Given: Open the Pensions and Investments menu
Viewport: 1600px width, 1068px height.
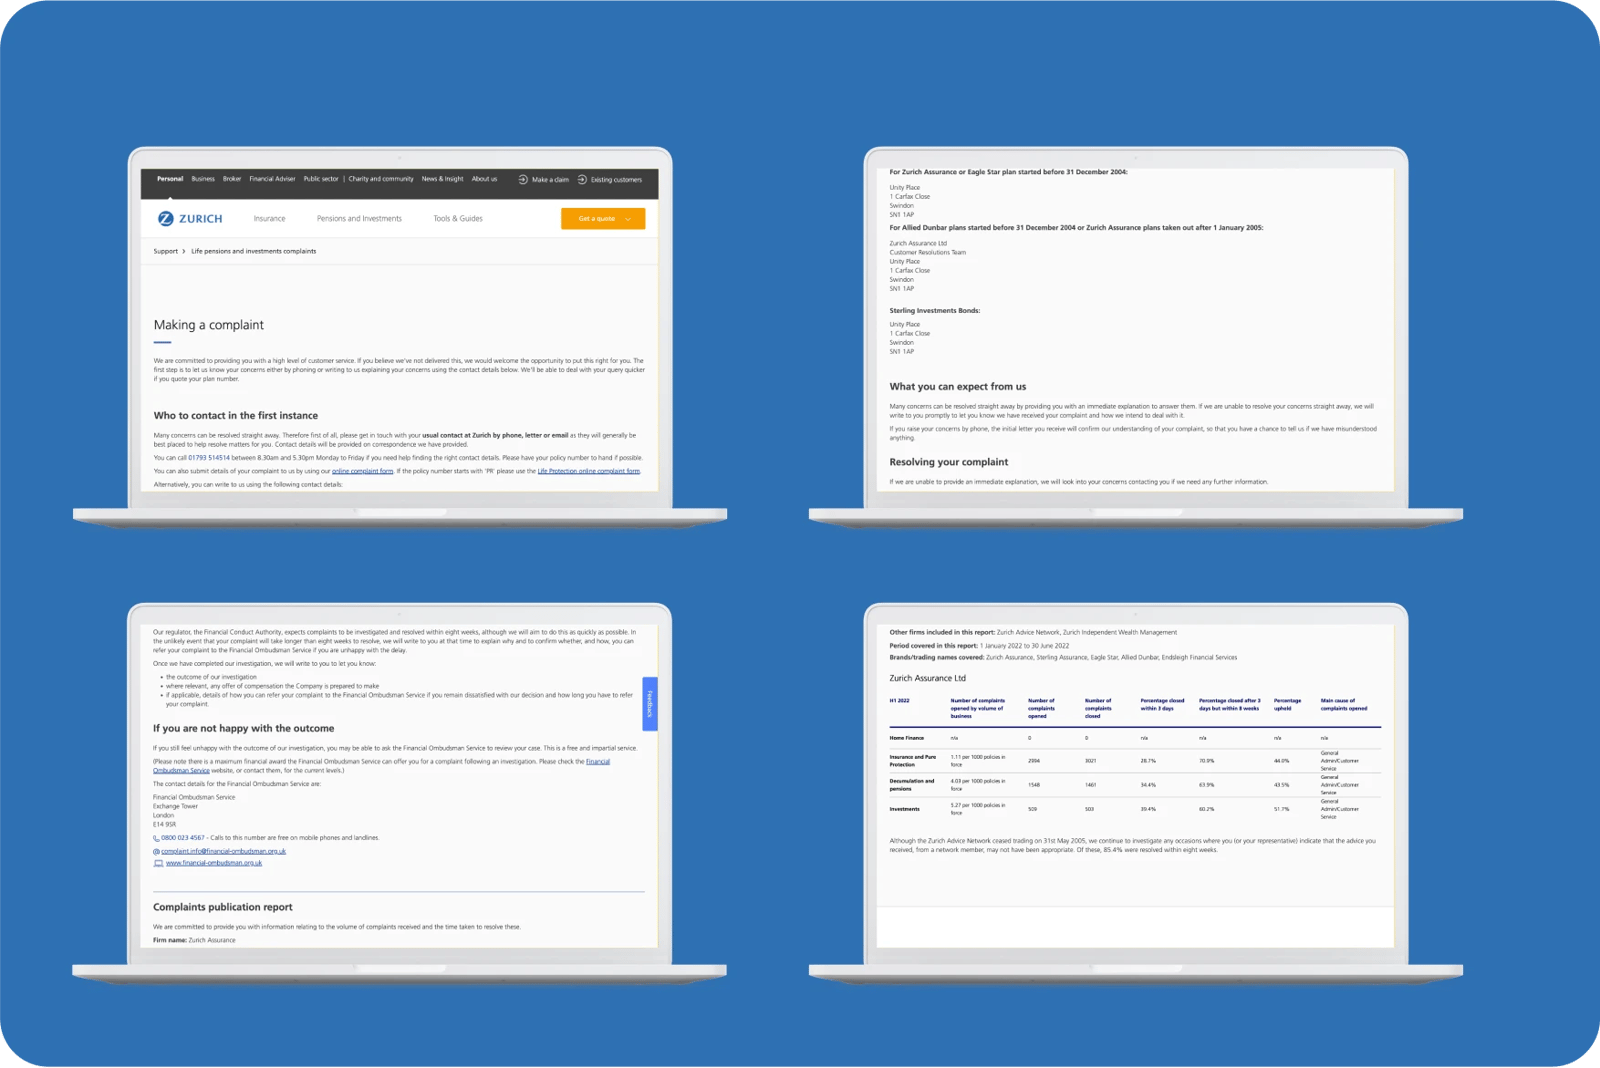Looking at the screenshot, I should click(x=359, y=219).
